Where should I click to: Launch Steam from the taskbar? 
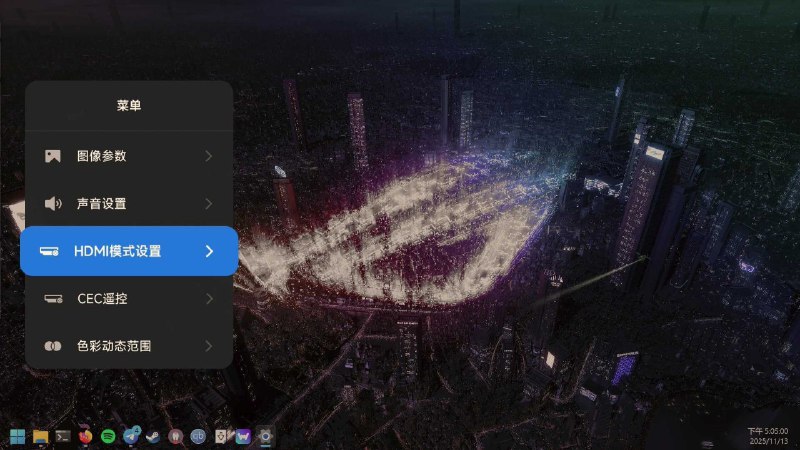[153, 436]
